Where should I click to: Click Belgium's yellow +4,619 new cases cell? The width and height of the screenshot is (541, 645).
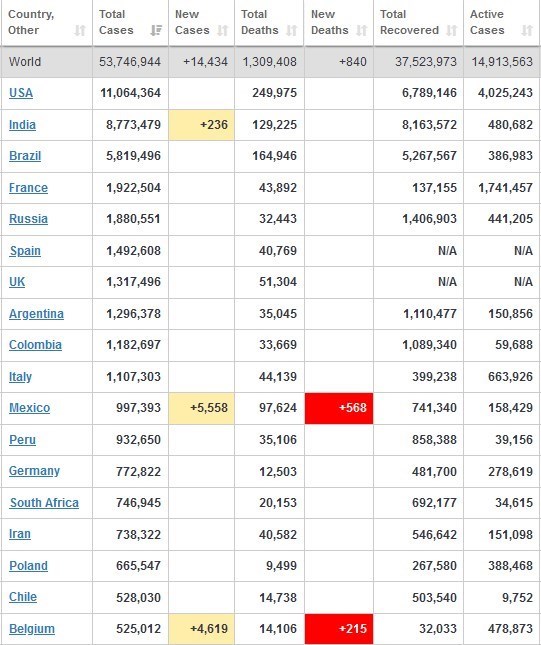202,629
